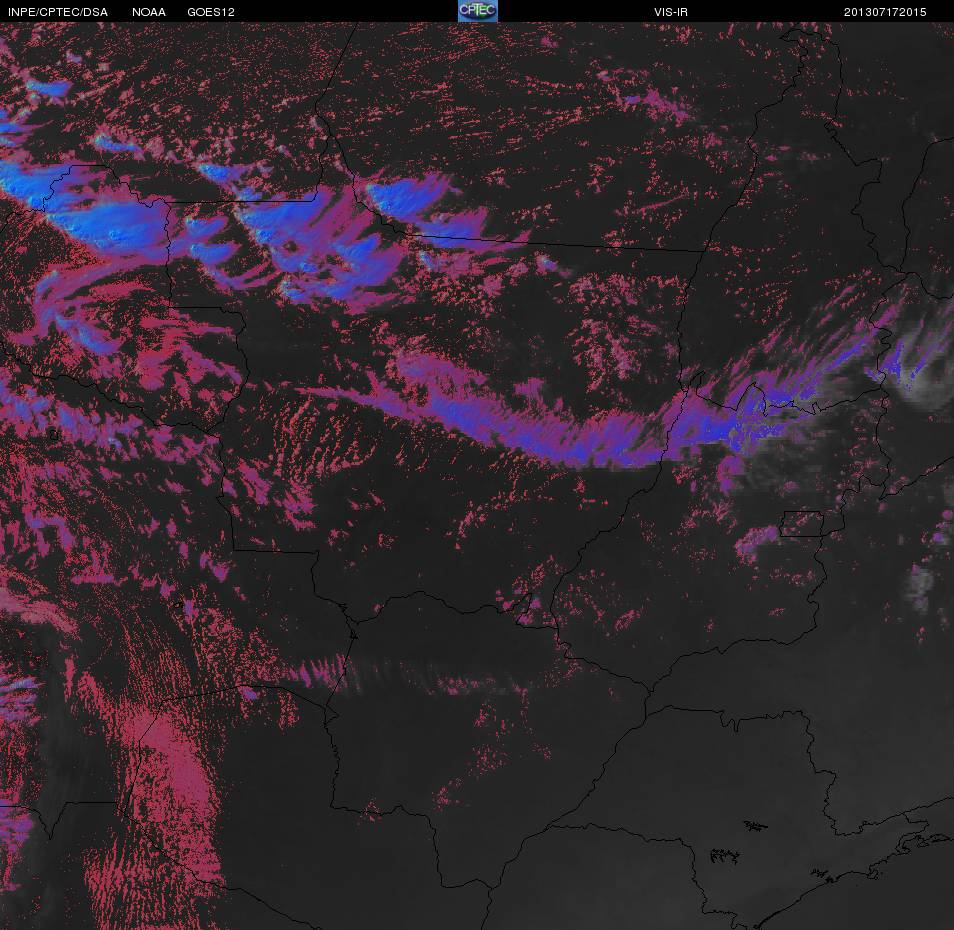Viewport: 954px width, 930px height.
Task: Click the VIS-IR channel label
Action: (670, 12)
